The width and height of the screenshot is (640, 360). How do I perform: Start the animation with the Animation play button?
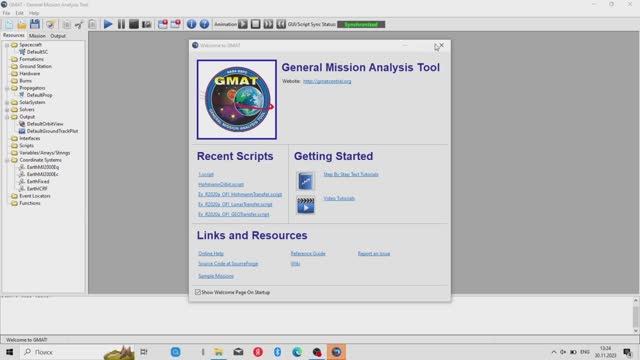[x=243, y=24]
